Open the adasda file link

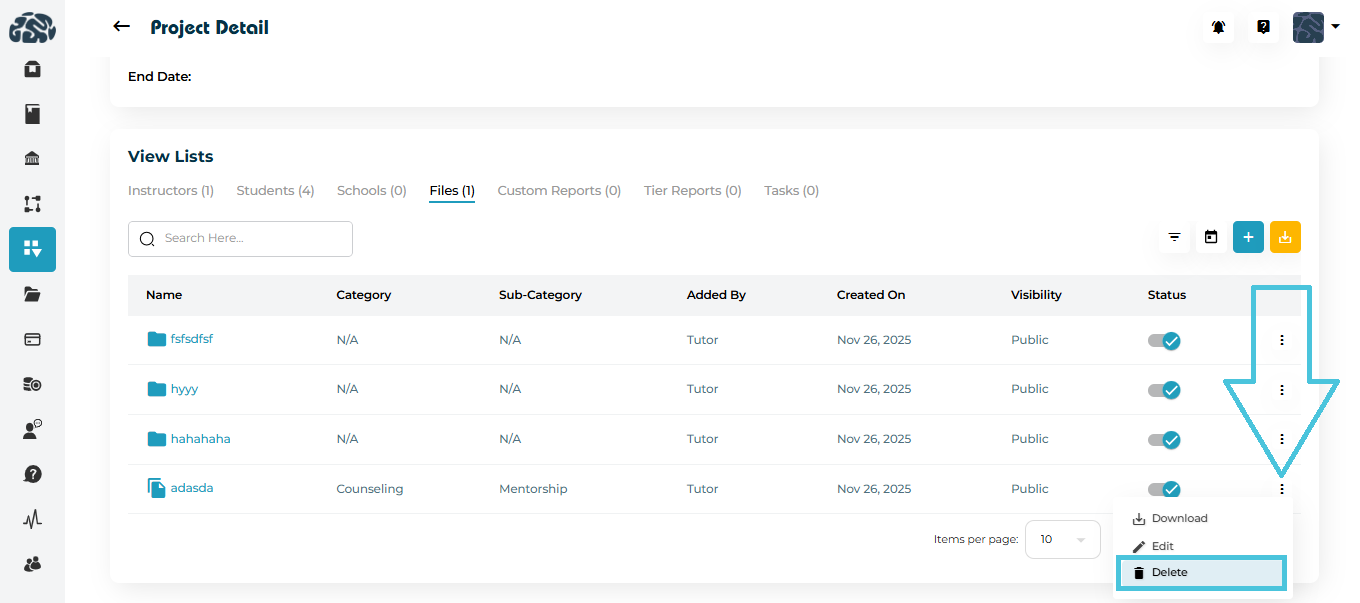[x=191, y=488]
